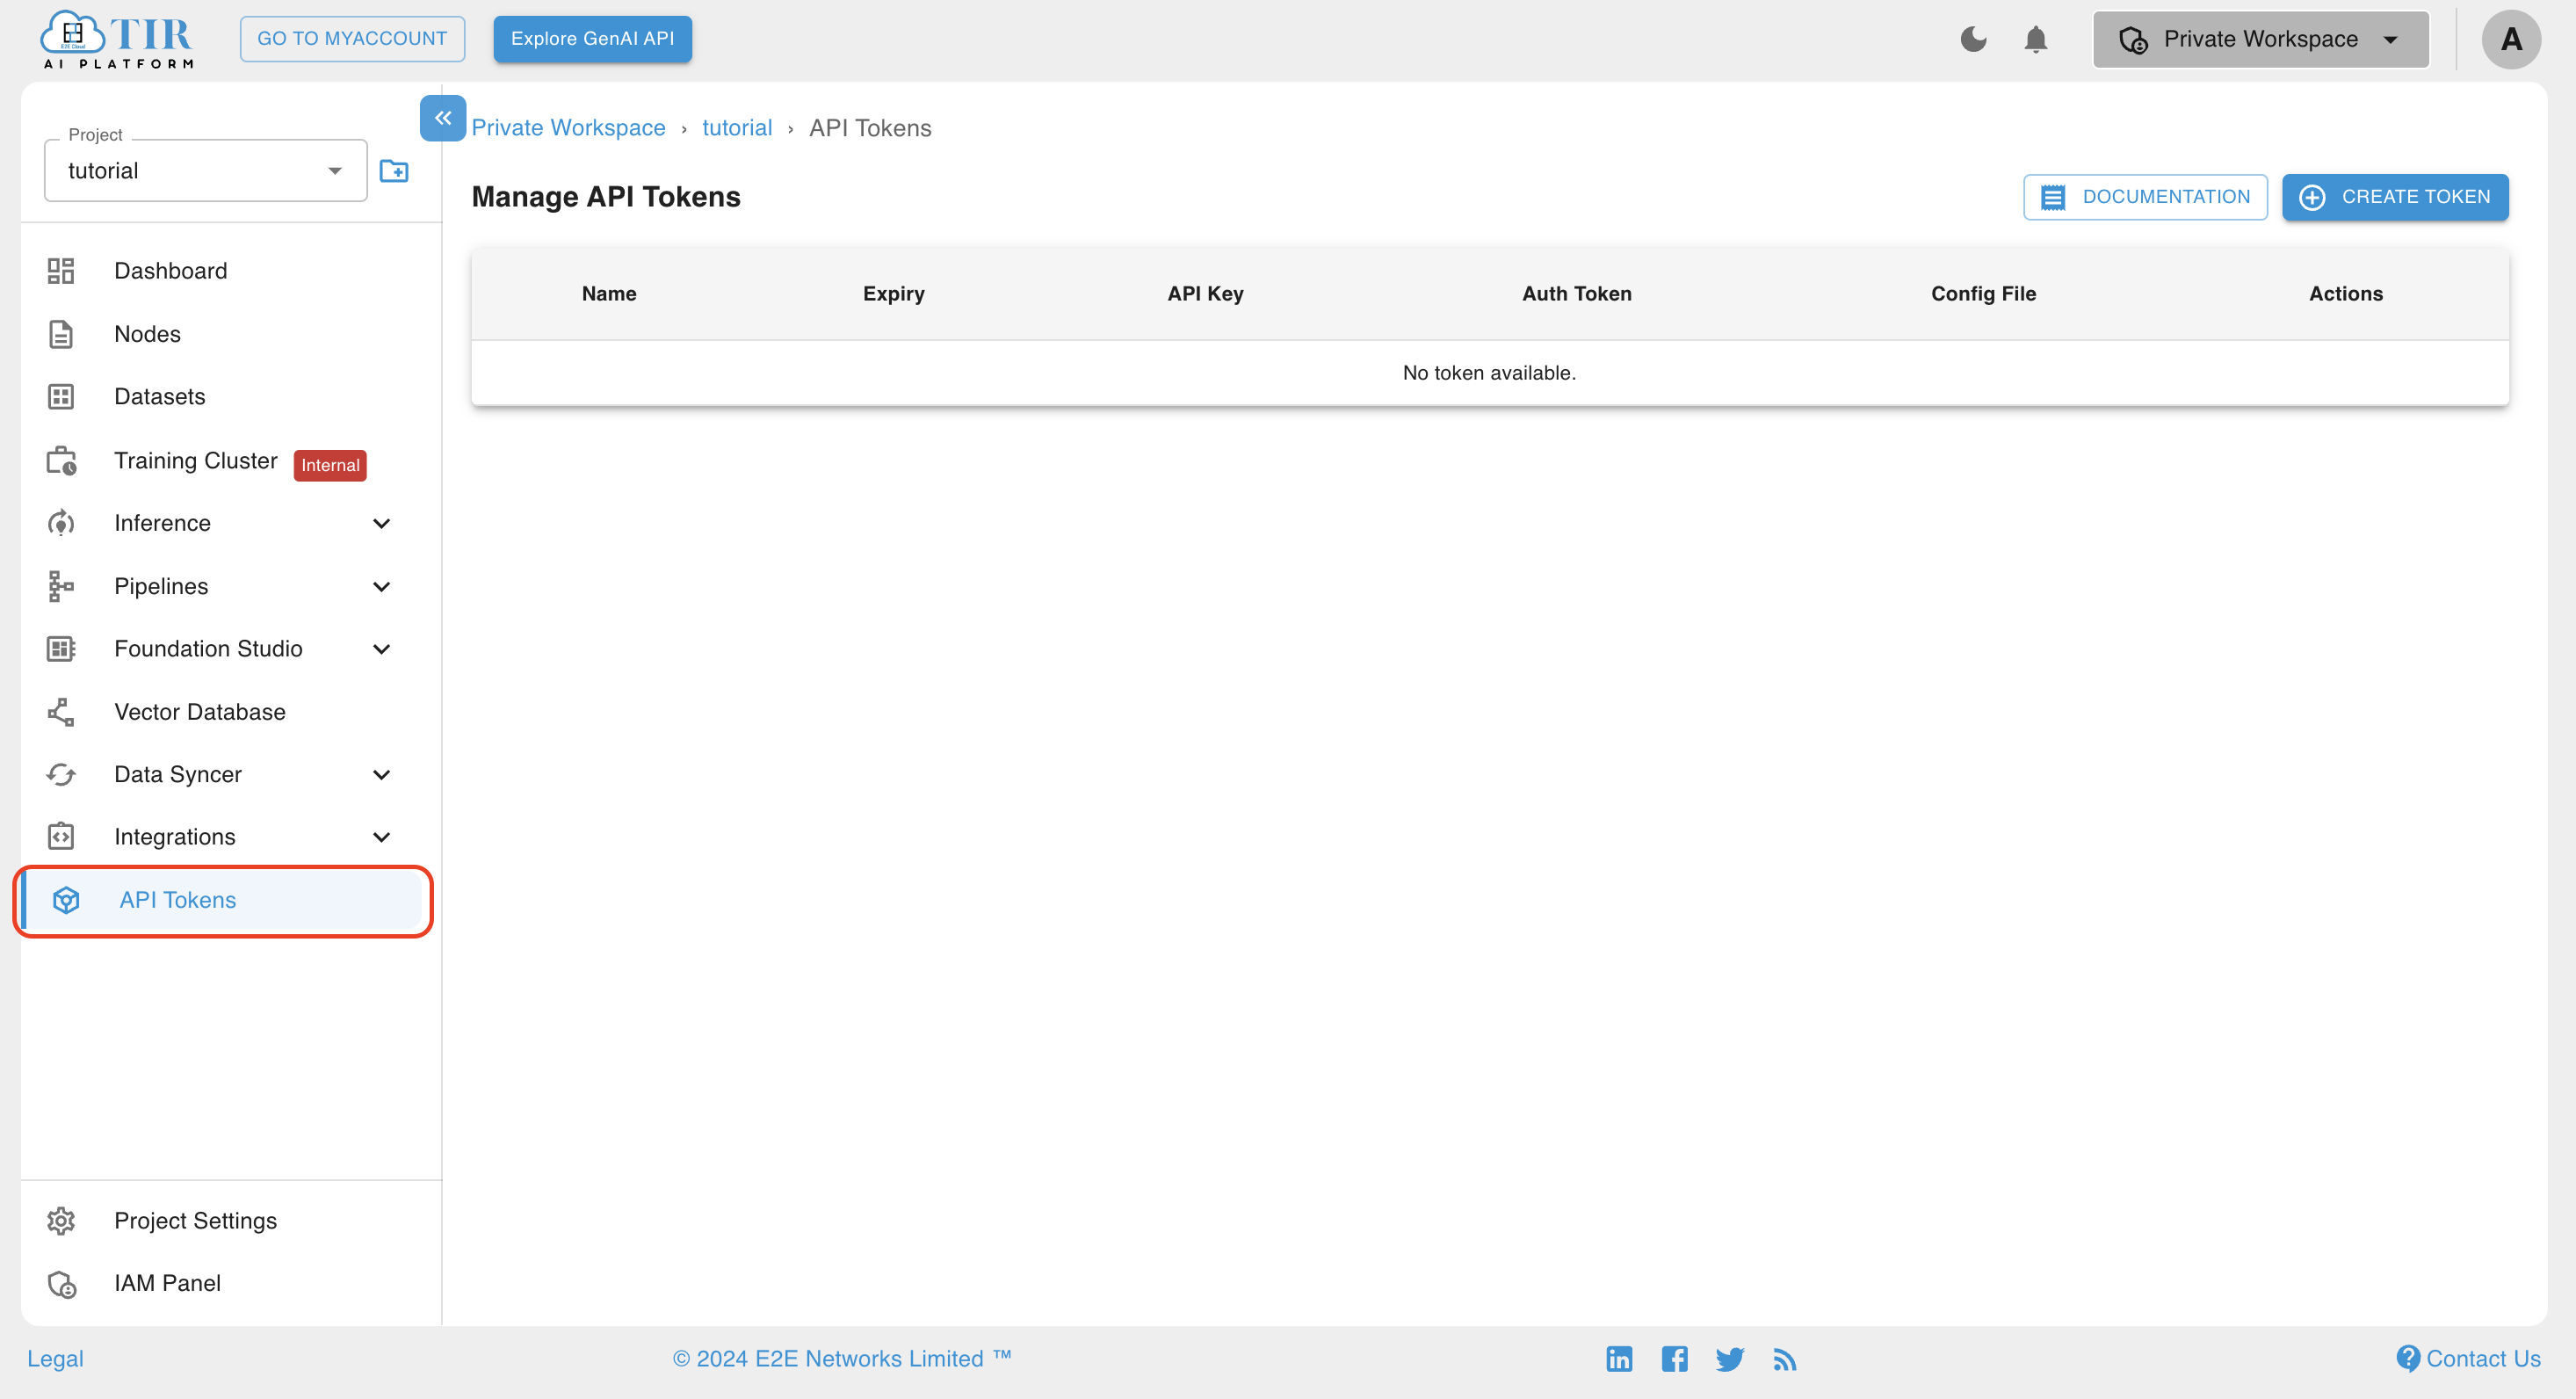Toggle the sidebar collapse arrow
The image size is (2576, 1399).
click(443, 117)
